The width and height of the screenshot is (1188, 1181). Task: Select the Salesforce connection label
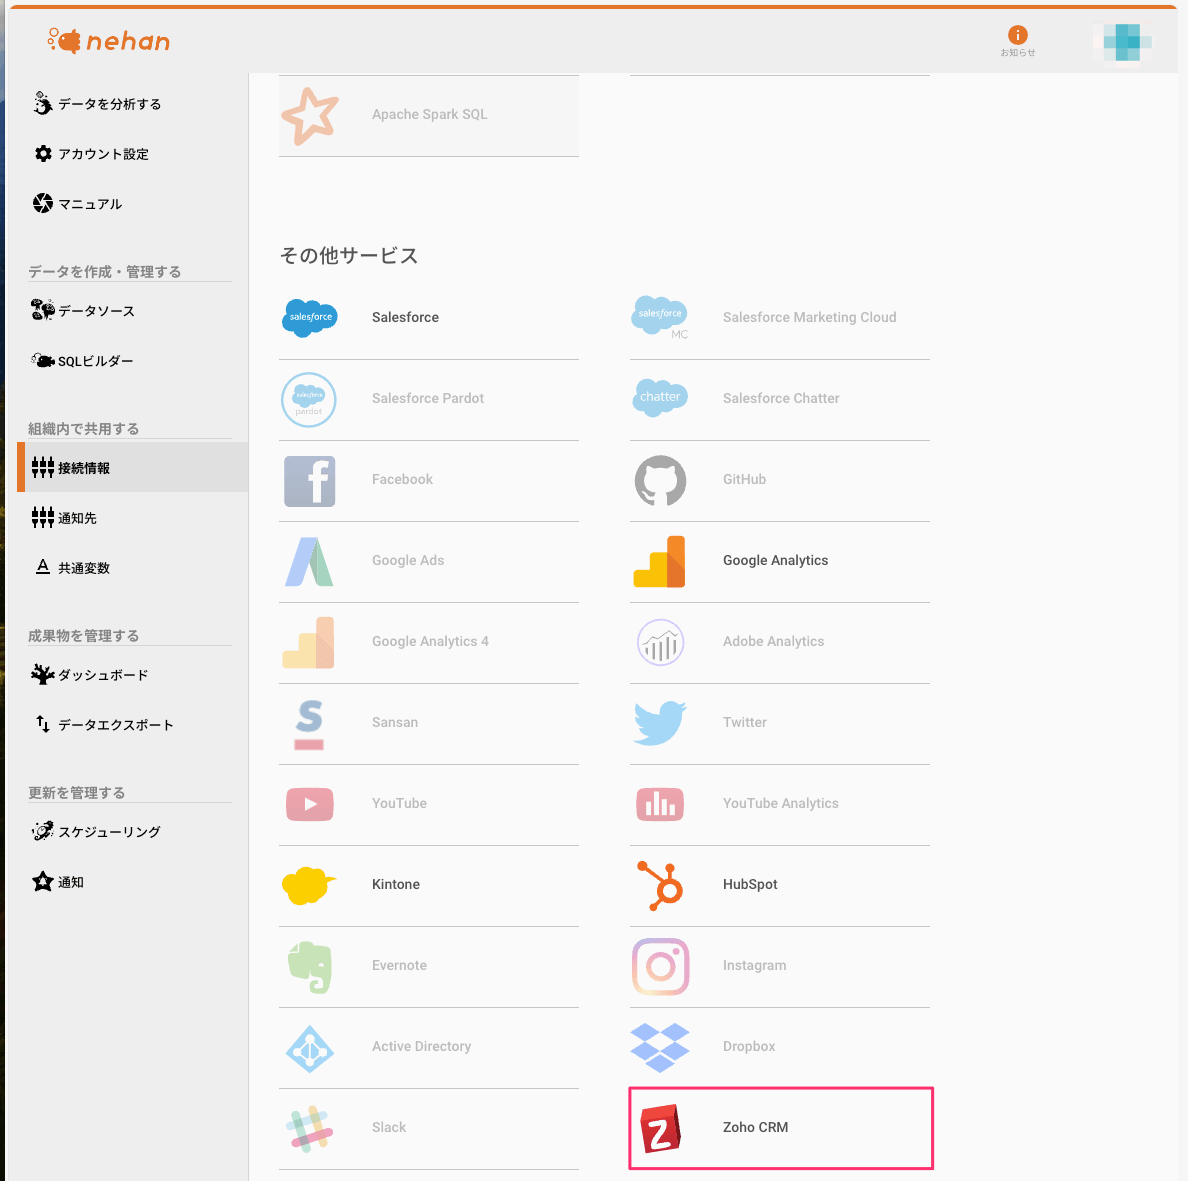coord(405,317)
